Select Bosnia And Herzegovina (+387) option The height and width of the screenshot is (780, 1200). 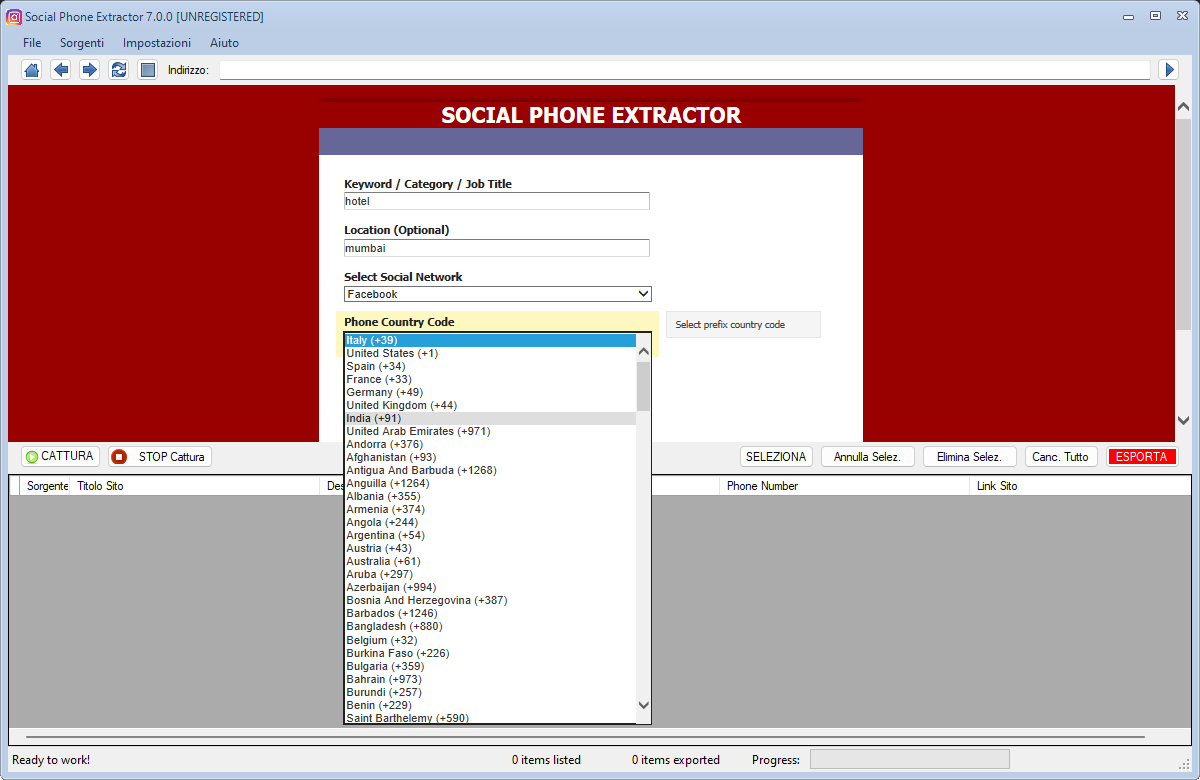[x=490, y=600]
